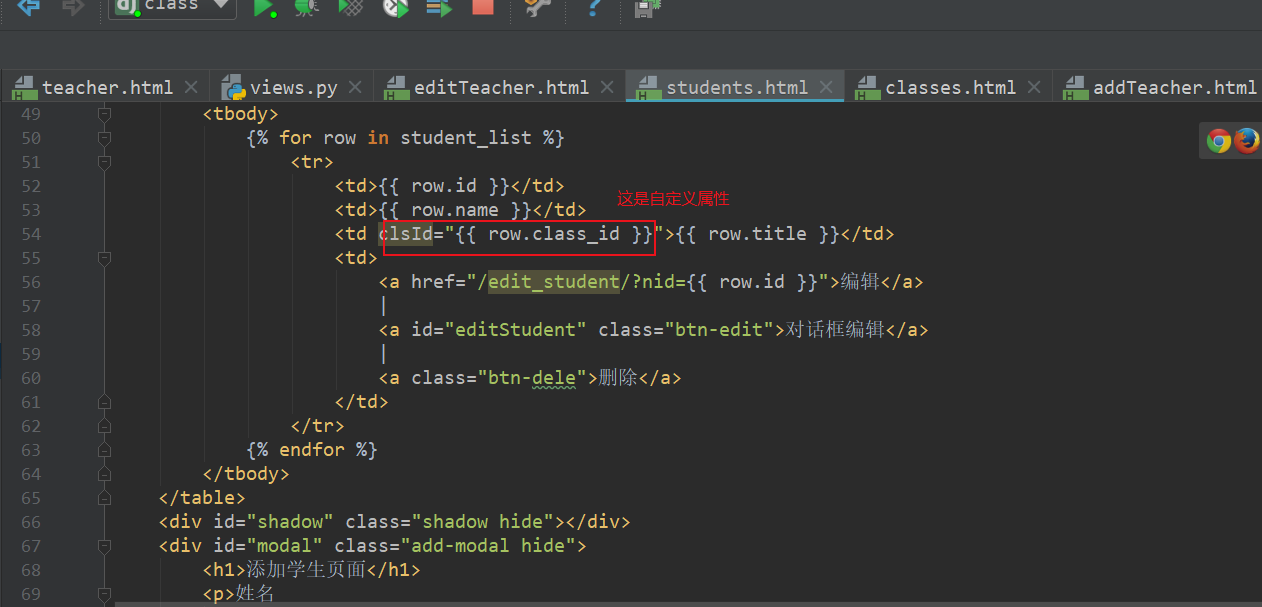
Task: Click fold end marker at line 64
Action: coord(104,474)
